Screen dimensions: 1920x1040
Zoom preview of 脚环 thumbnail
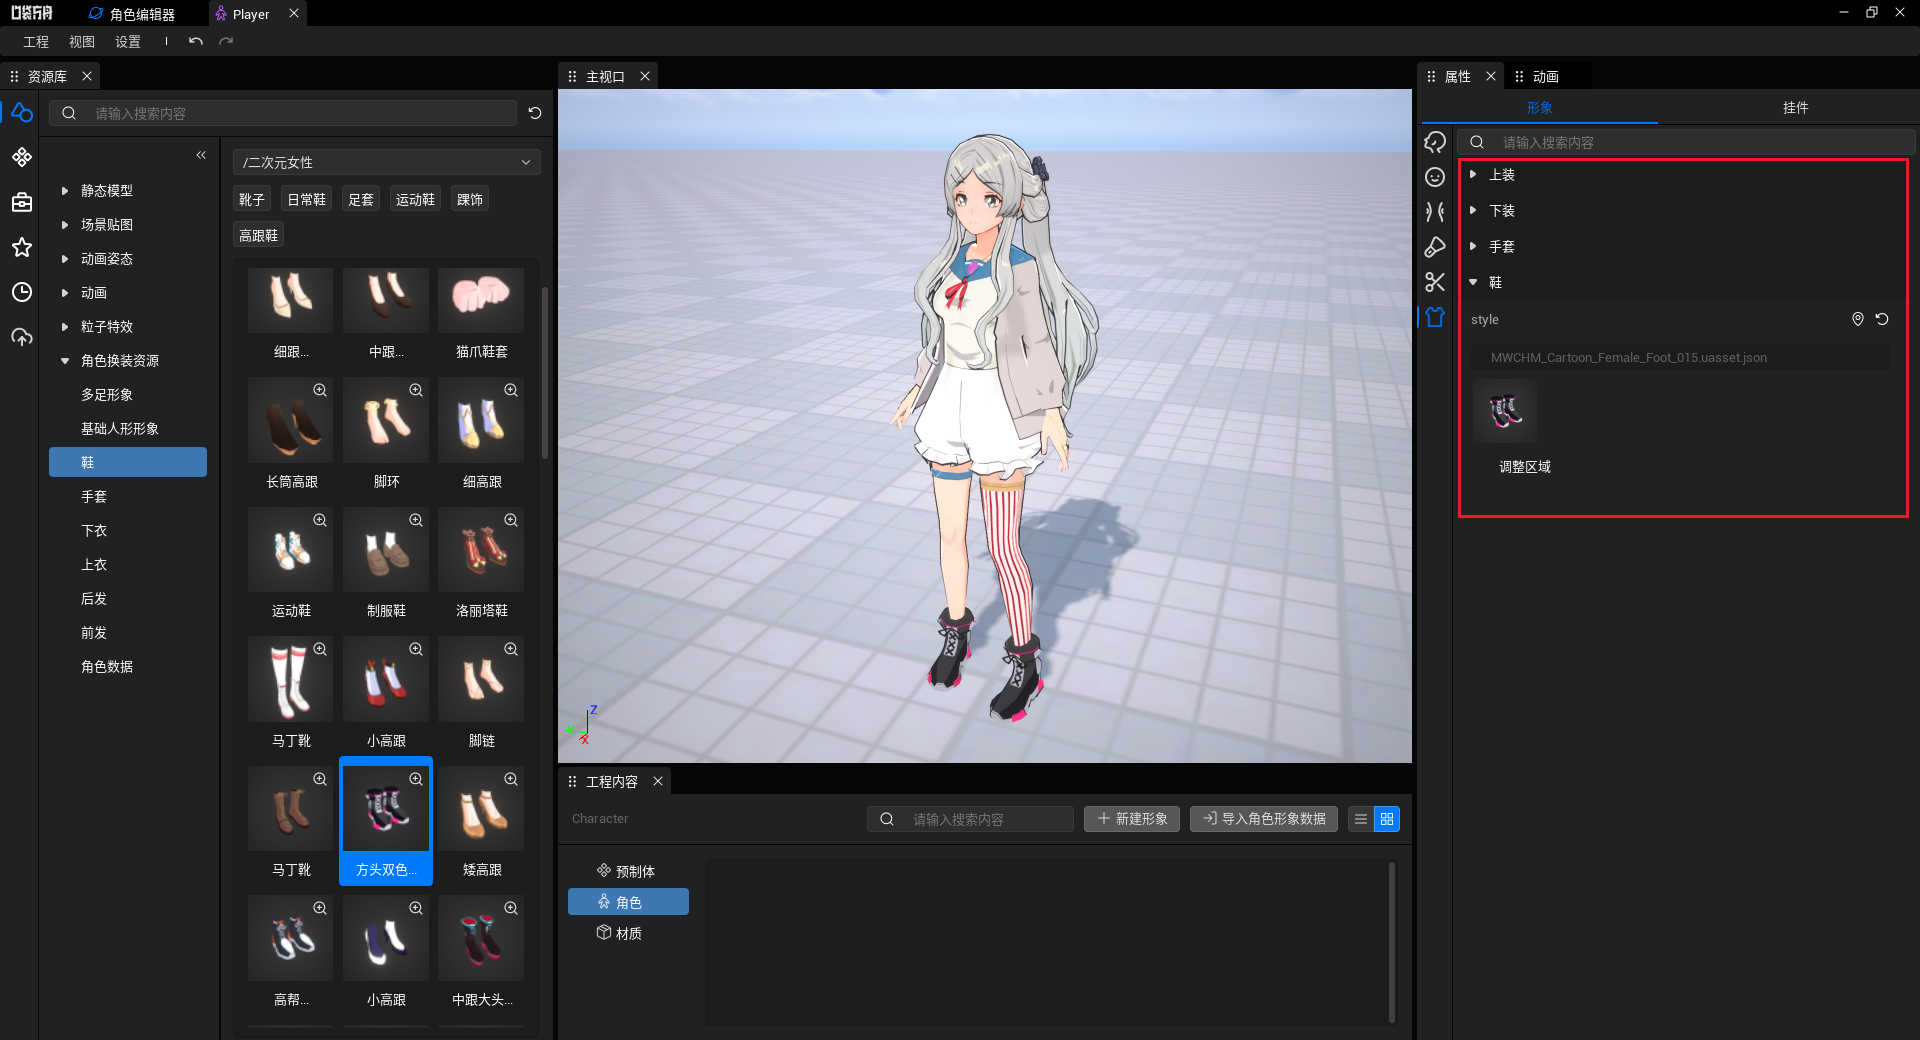(x=416, y=390)
